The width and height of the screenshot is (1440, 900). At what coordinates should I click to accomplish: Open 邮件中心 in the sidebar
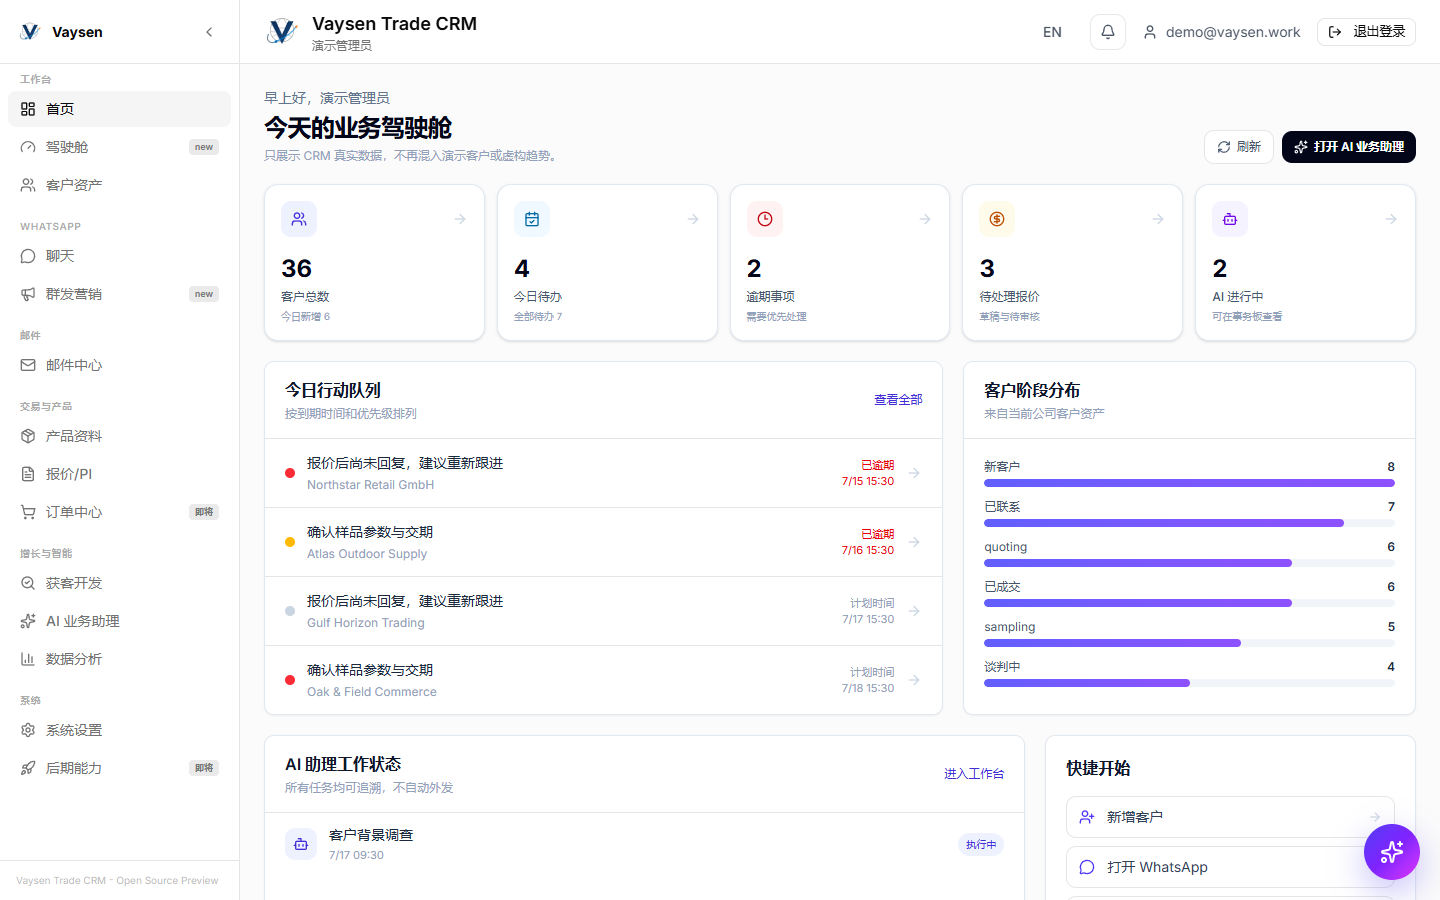tap(119, 365)
